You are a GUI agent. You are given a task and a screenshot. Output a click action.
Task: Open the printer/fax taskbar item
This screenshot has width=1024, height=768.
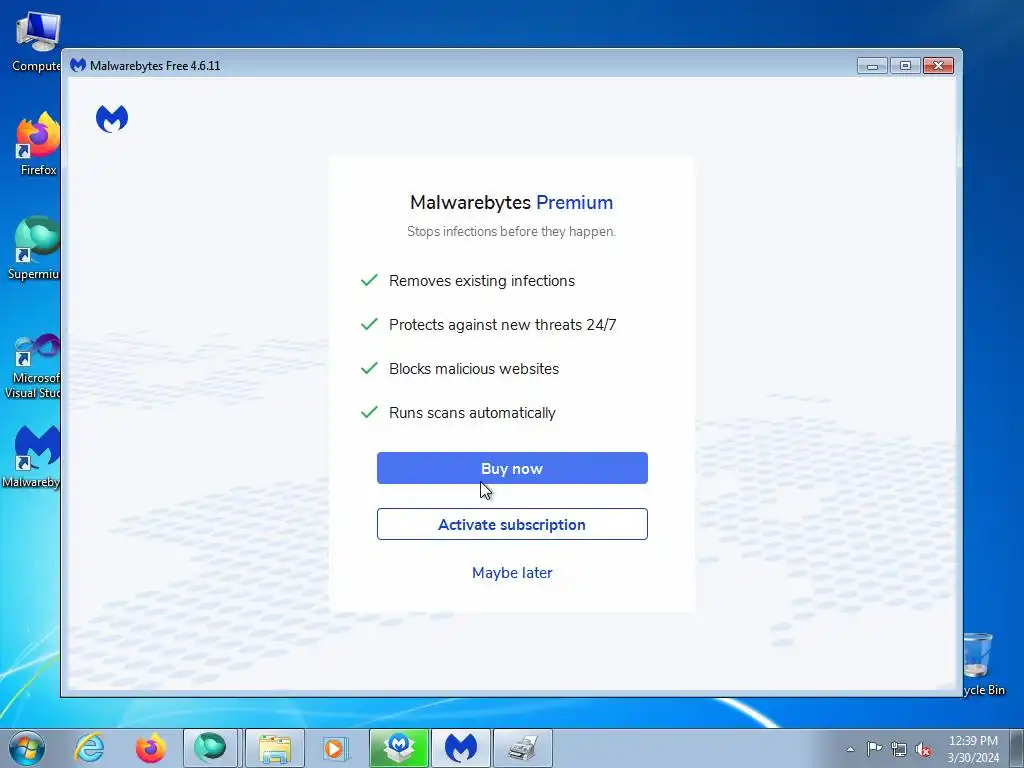(x=523, y=748)
